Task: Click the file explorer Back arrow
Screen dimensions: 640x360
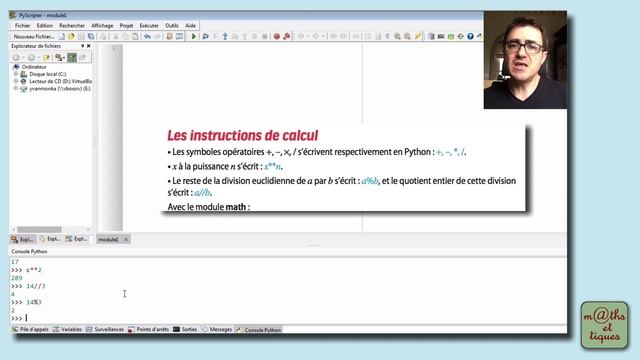Action: click(16, 58)
